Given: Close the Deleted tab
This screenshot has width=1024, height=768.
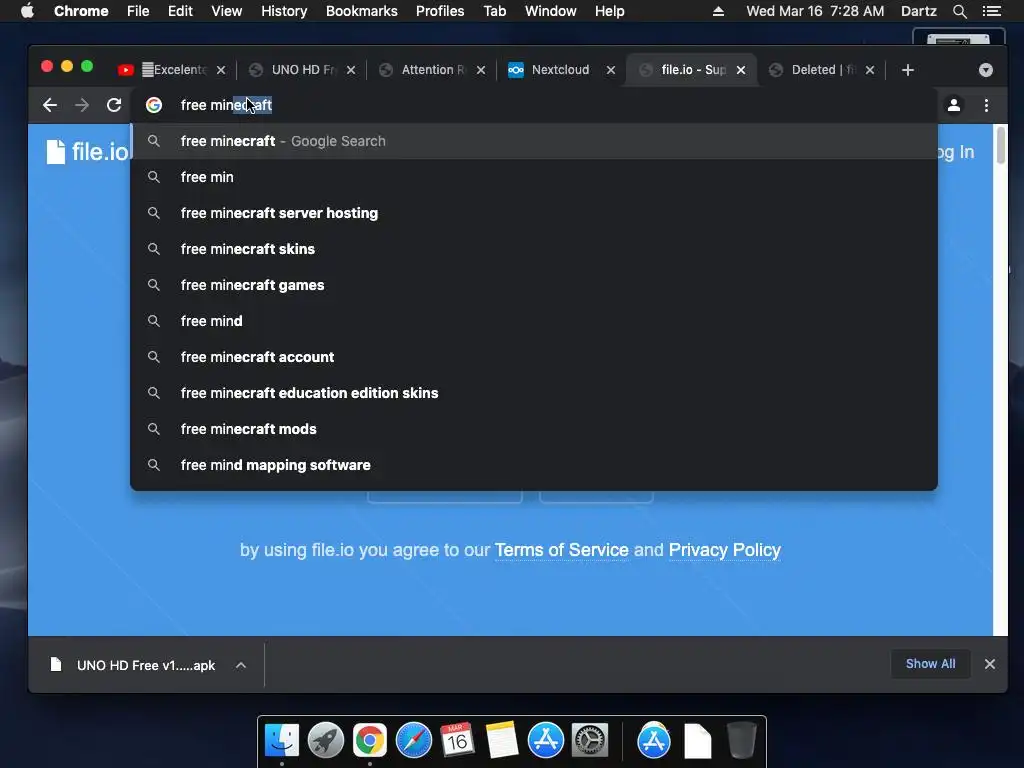Looking at the screenshot, I should click(870, 70).
